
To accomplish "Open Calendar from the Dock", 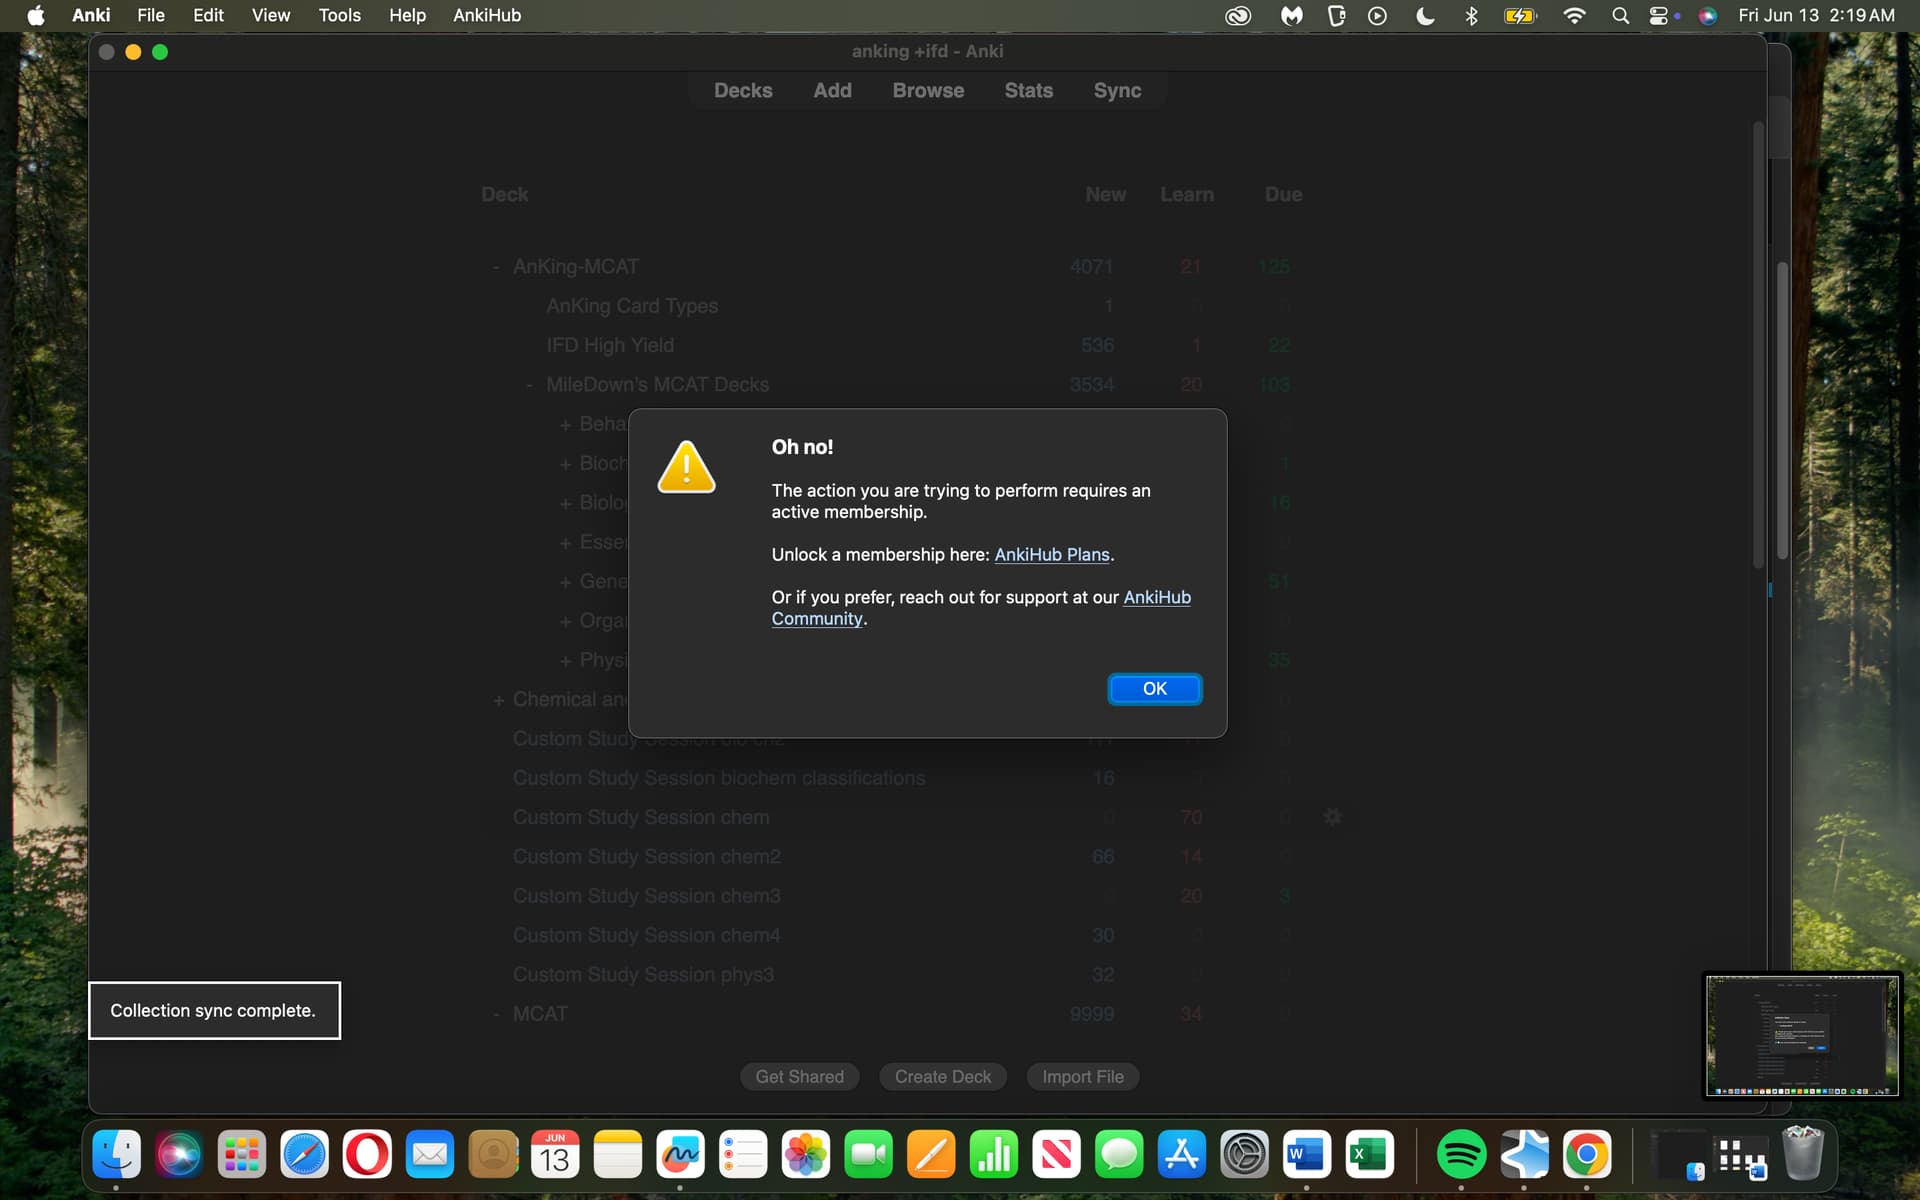I will tap(555, 1154).
